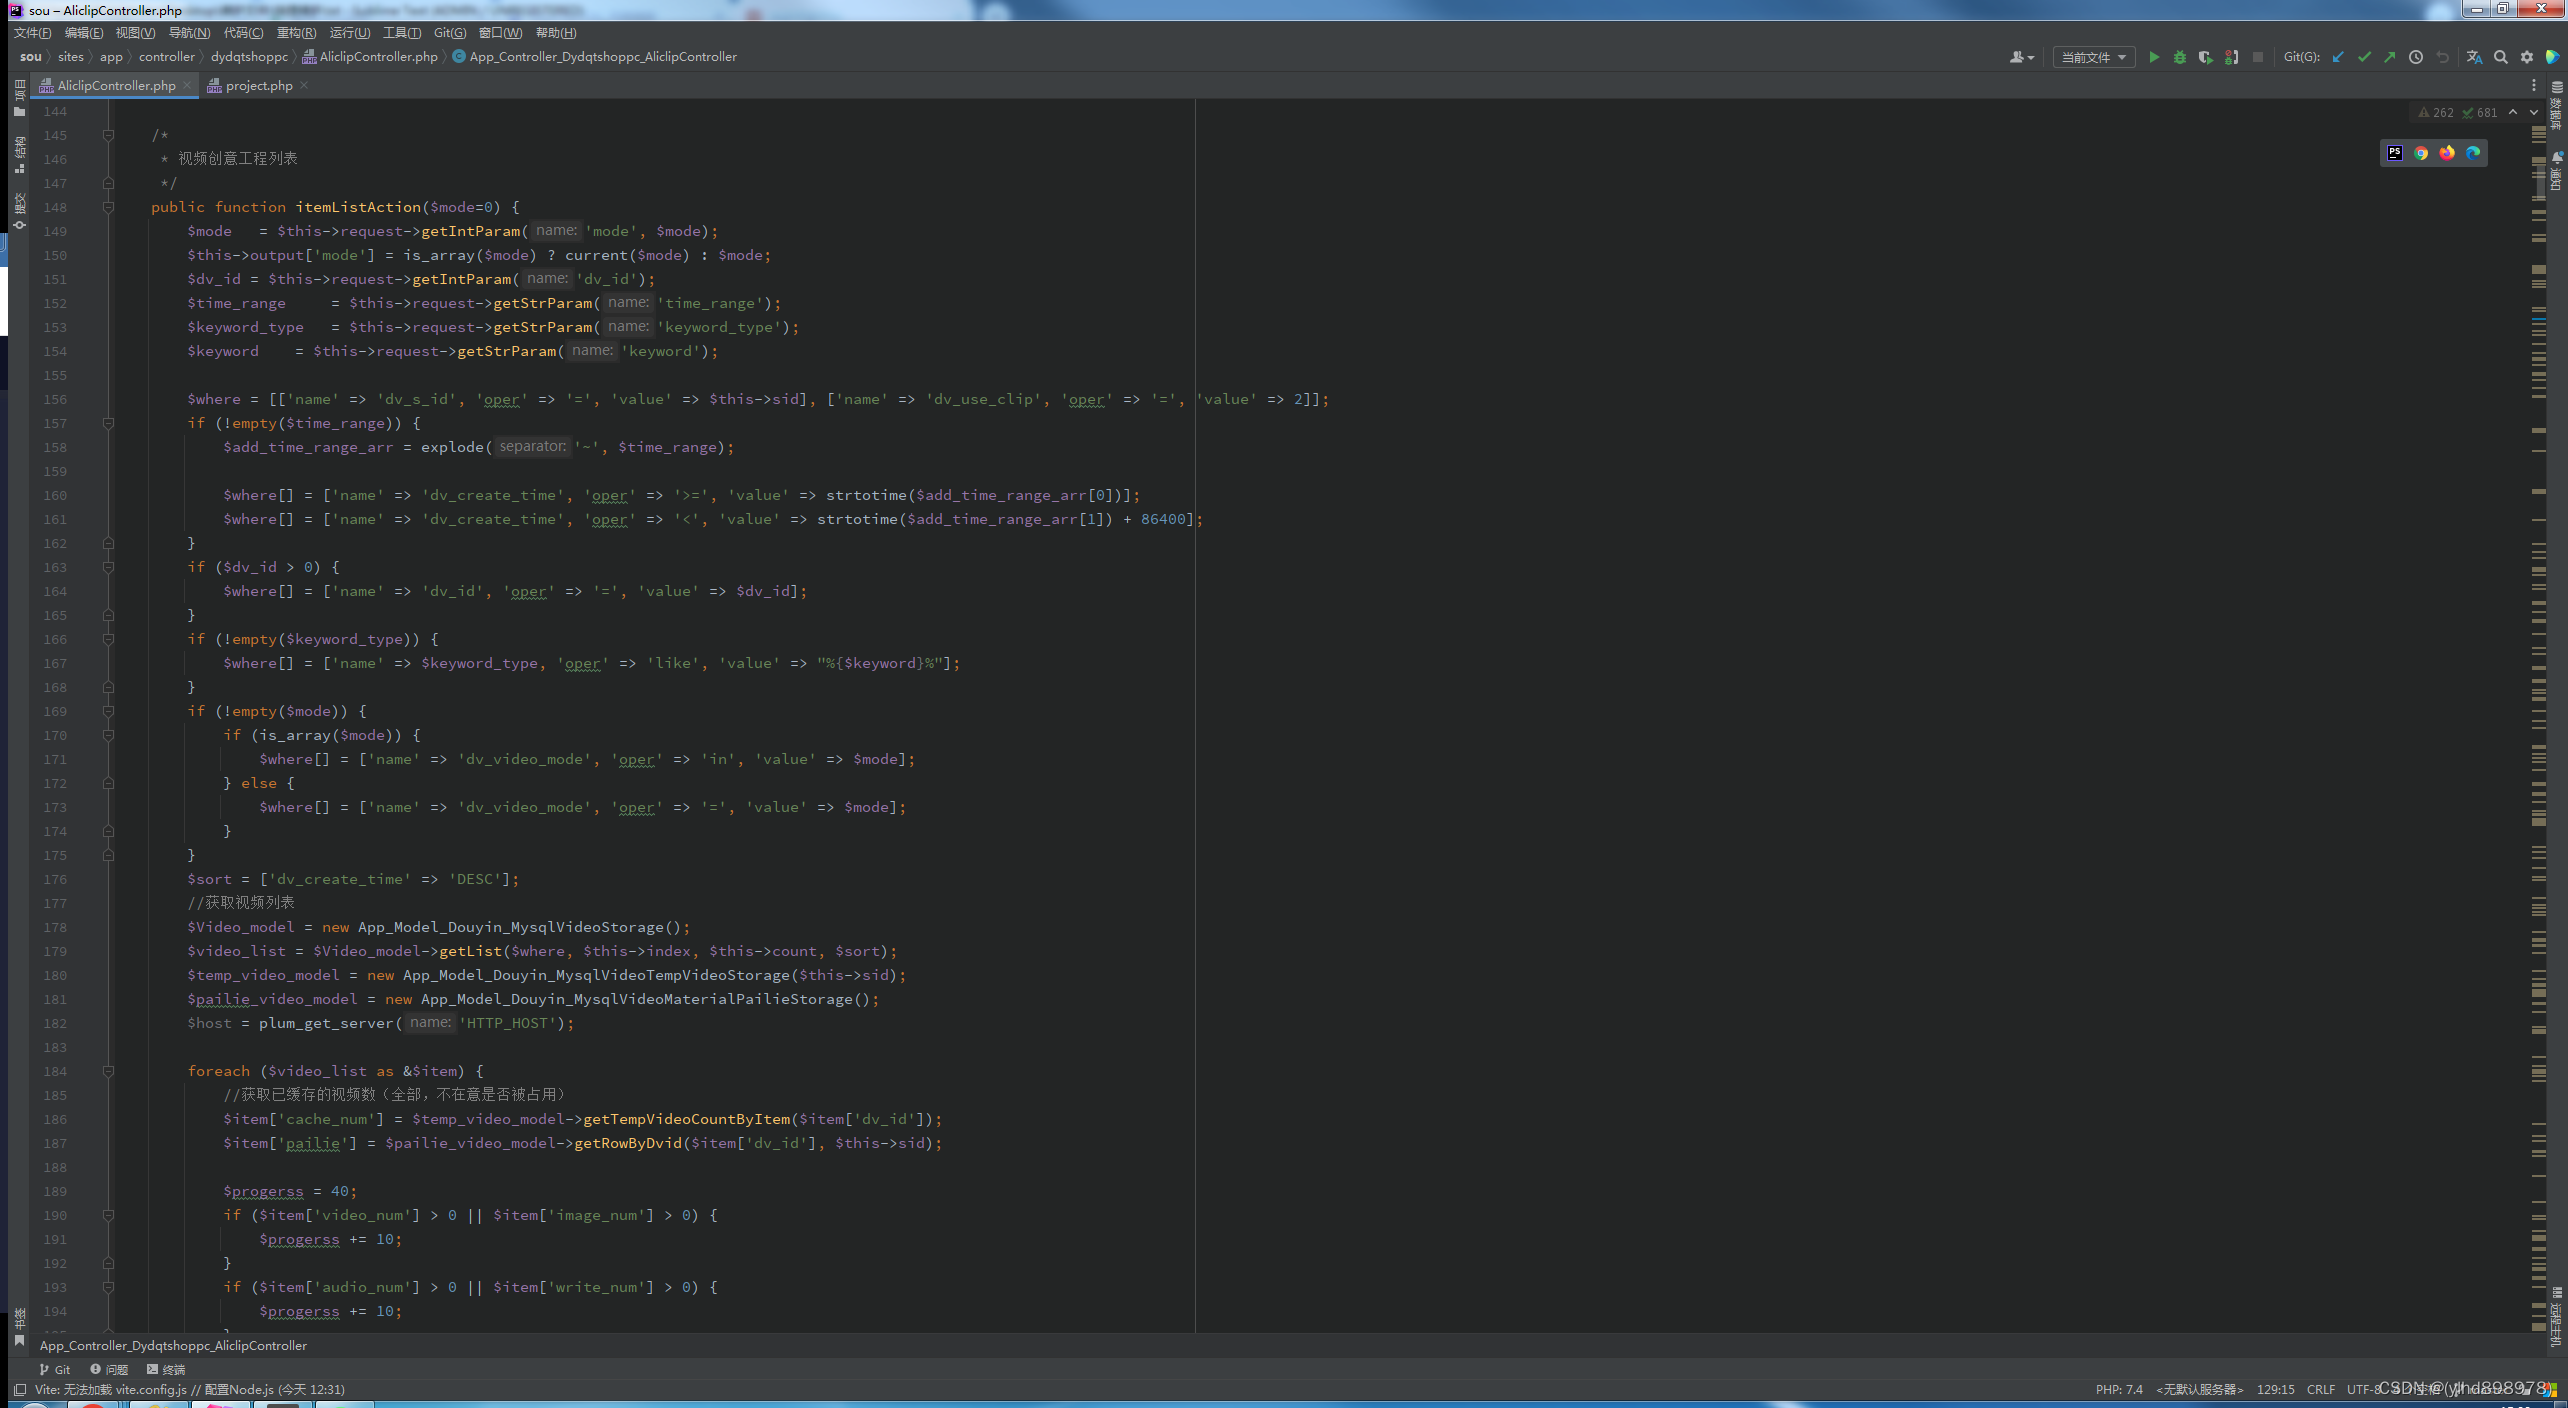Screen dimensions: 2568x1408
Task: Open file in Chrome browser icon
Action: pyautogui.click(x=2421, y=153)
